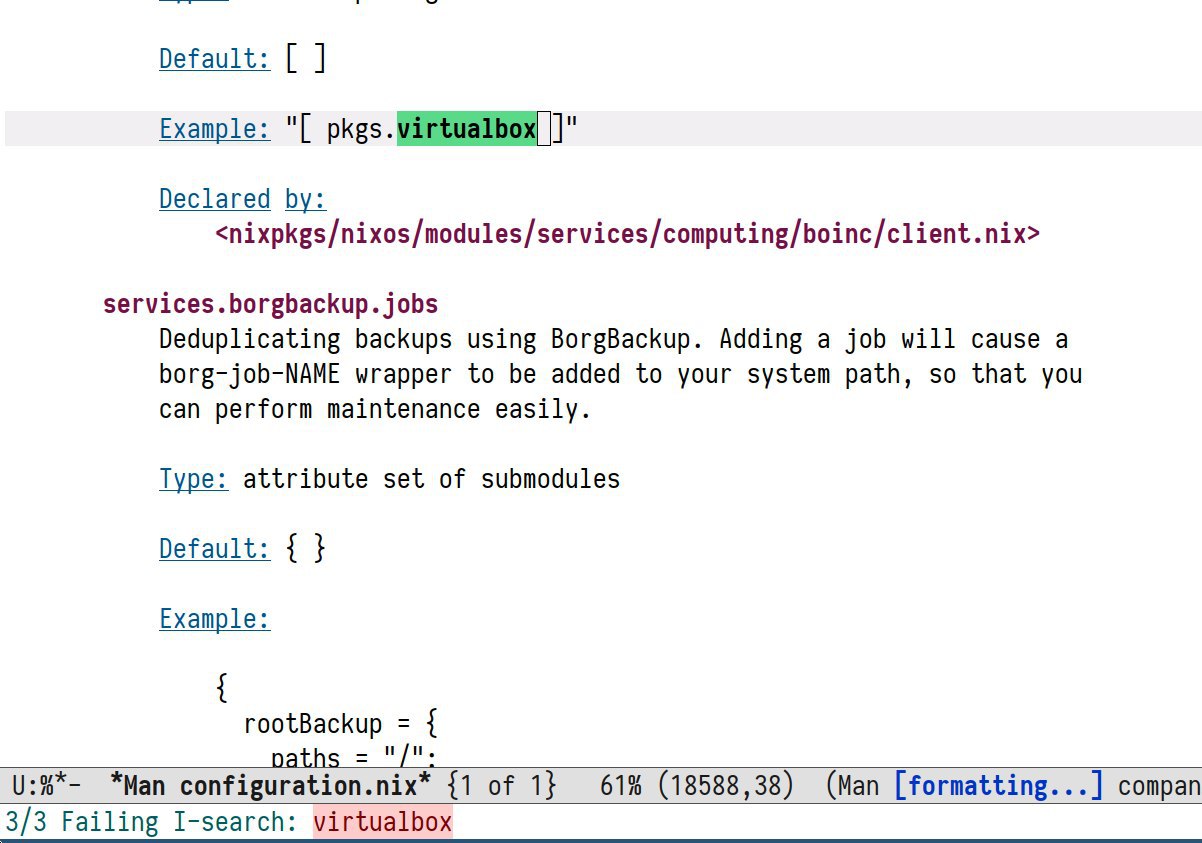Image resolution: width=1202 pixels, height=843 pixels.
Task: Click the "[ ]" default value
Action: pos(306,59)
